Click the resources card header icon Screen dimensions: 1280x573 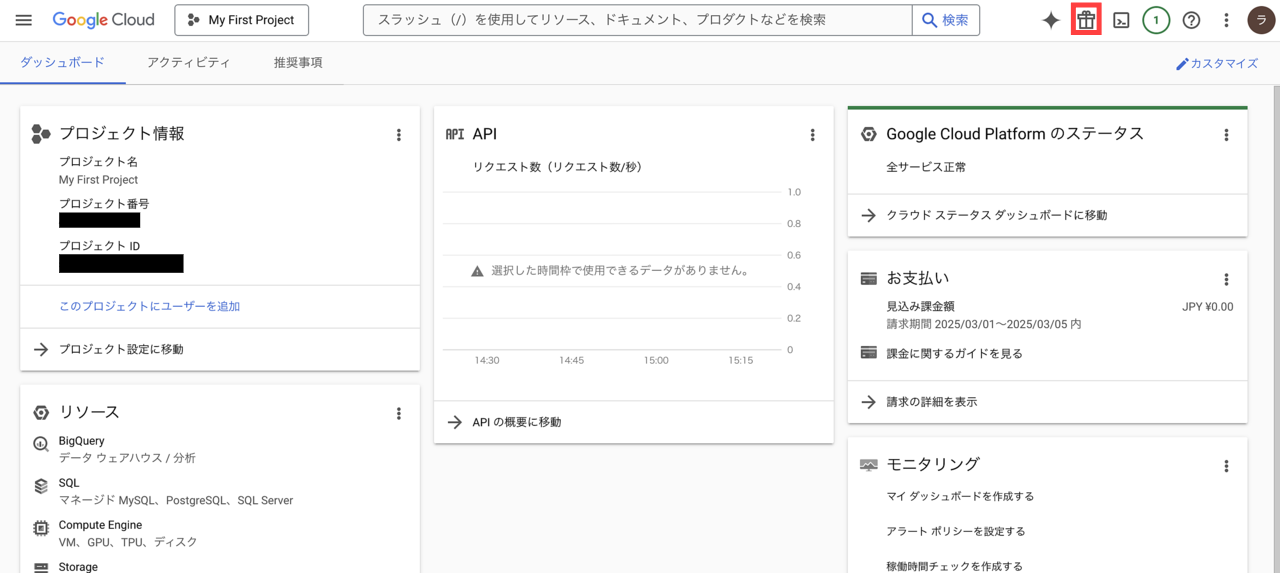click(x=41, y=412)
